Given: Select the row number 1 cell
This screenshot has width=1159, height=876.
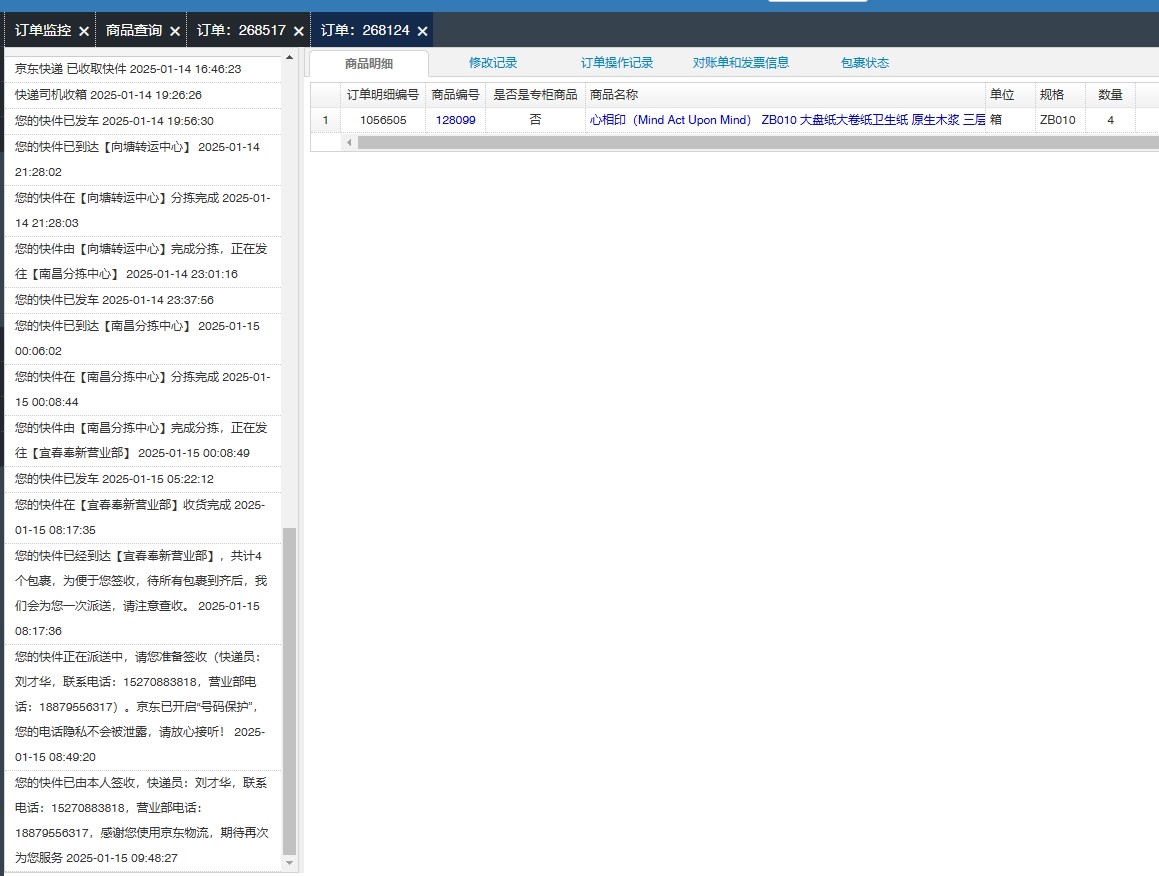Looking at the screenshot, I should [325, 120].
